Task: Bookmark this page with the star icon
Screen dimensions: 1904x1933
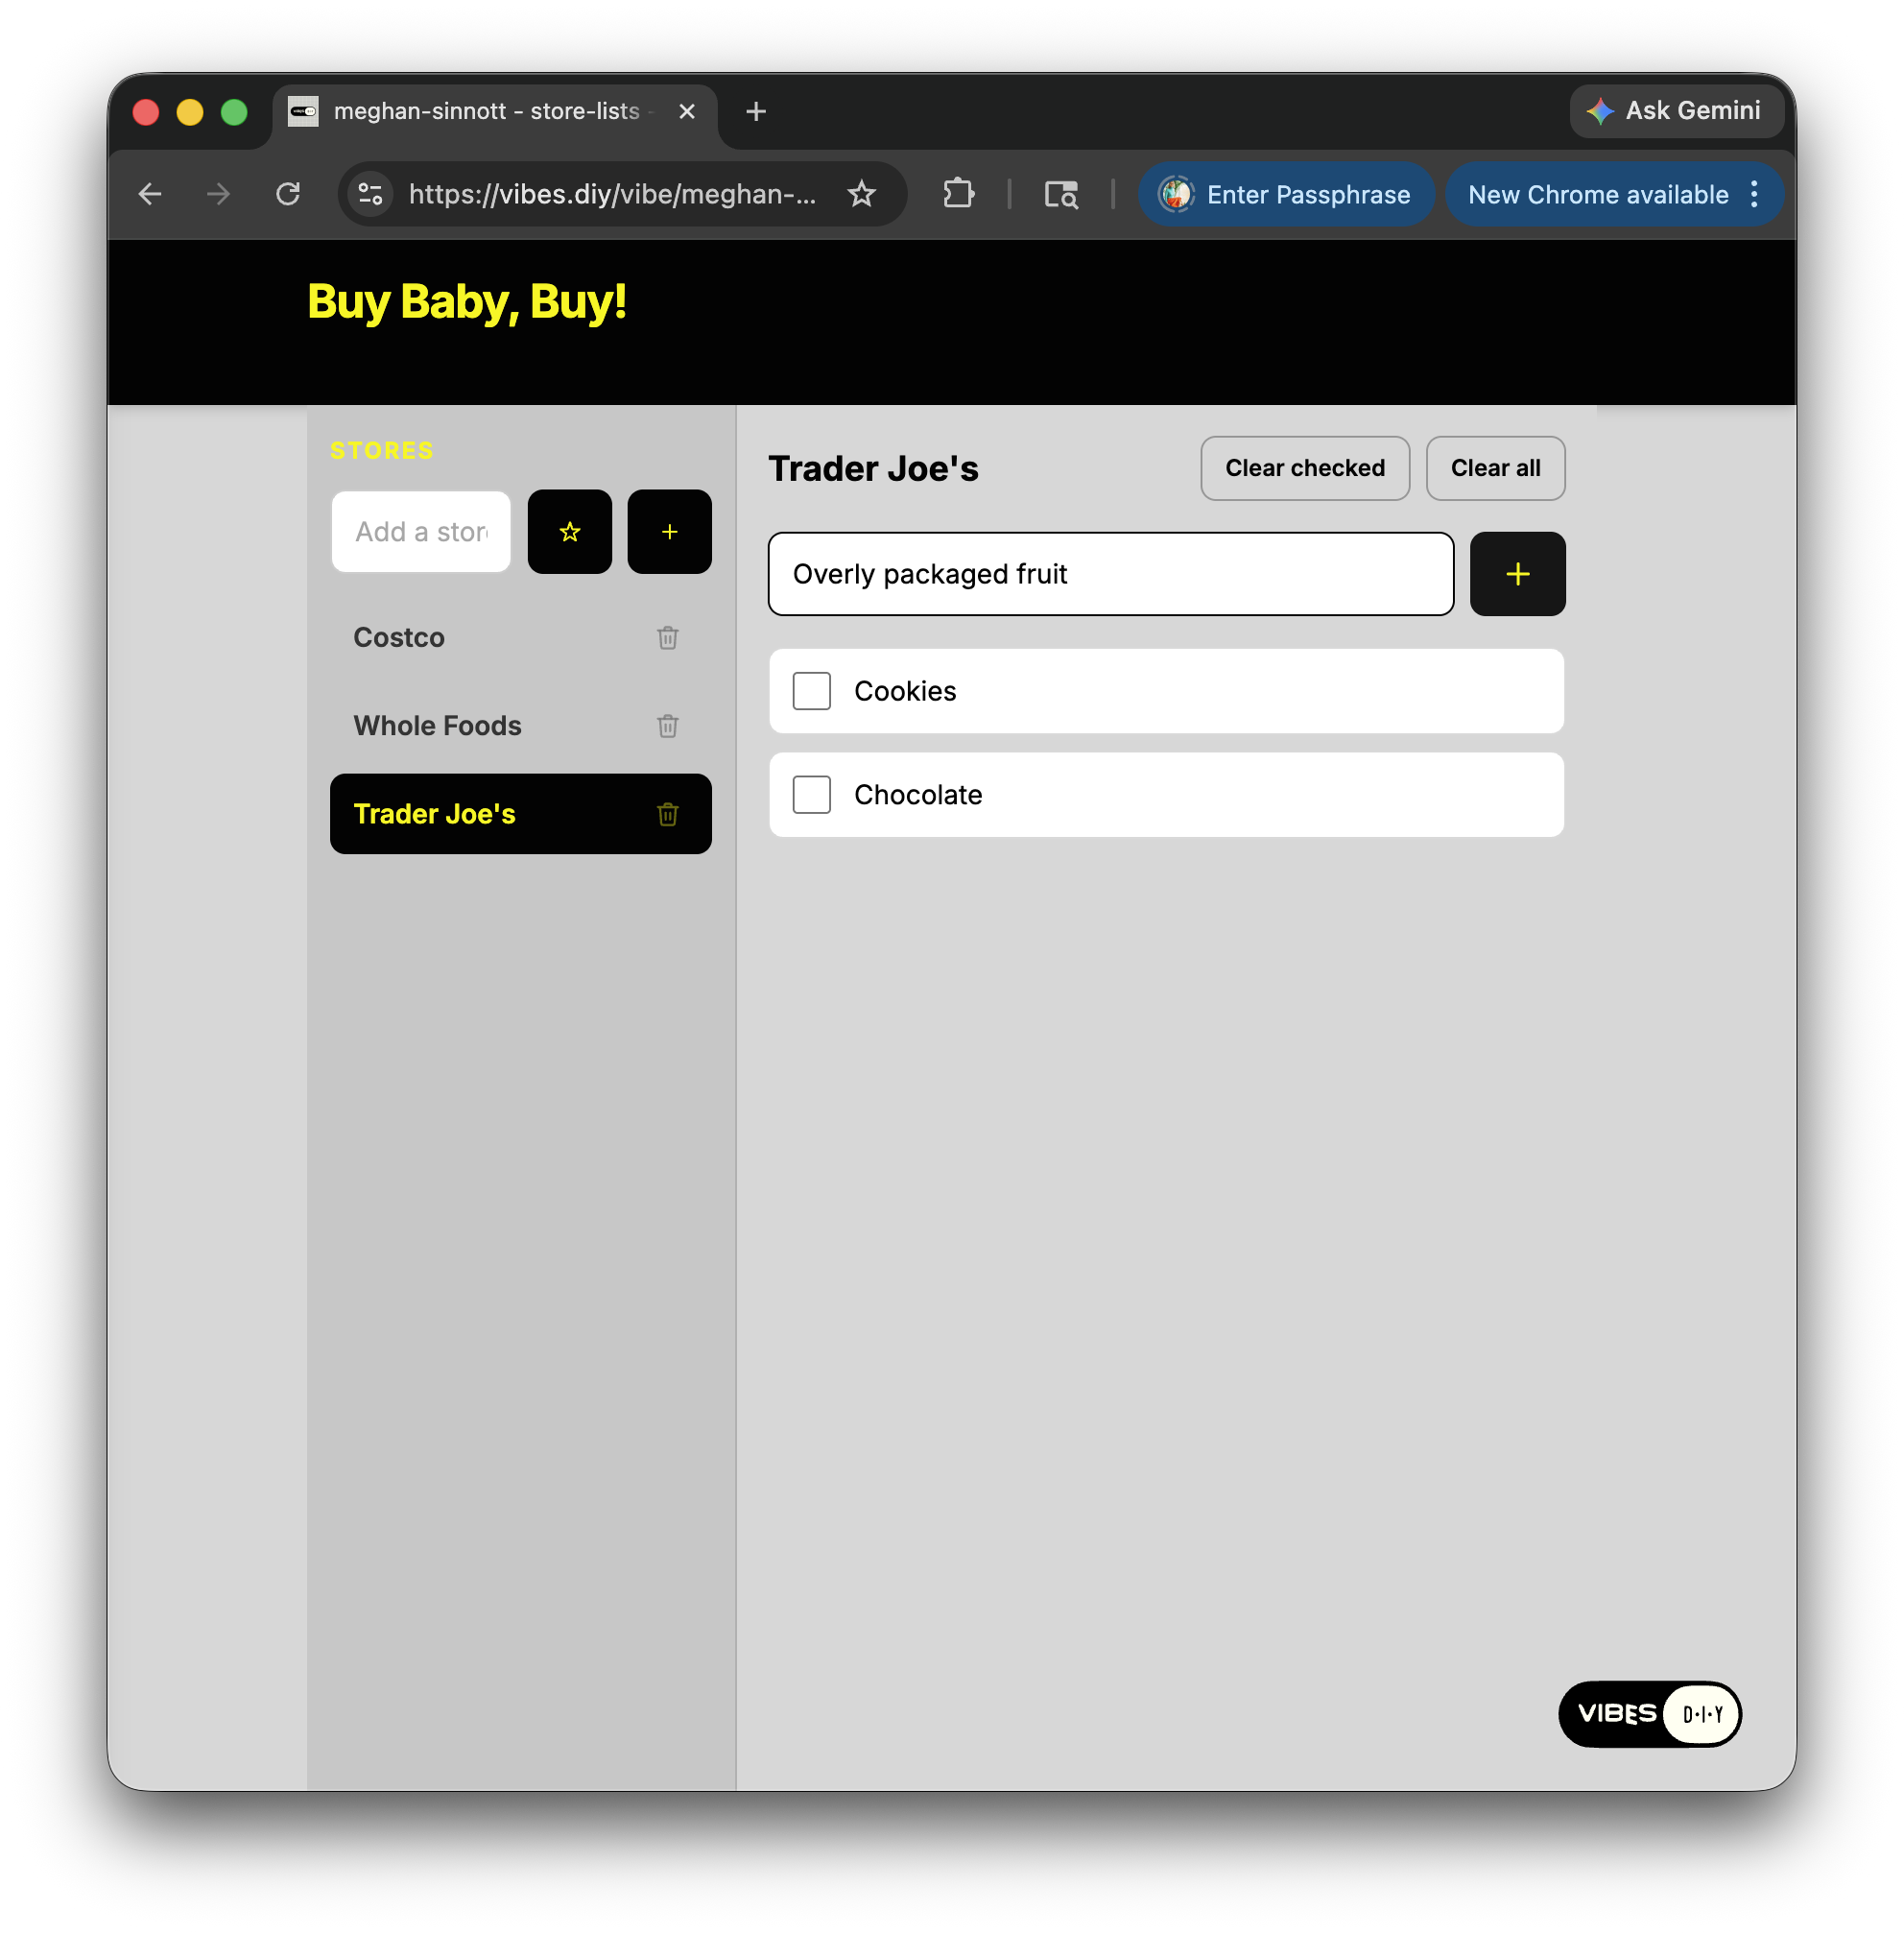Action: pos(861,194)
